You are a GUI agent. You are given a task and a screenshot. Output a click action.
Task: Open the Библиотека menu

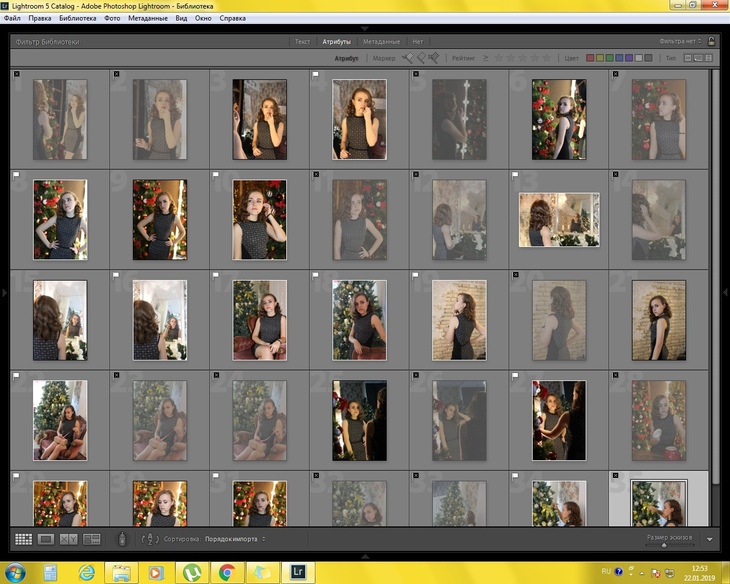point(78,18)
